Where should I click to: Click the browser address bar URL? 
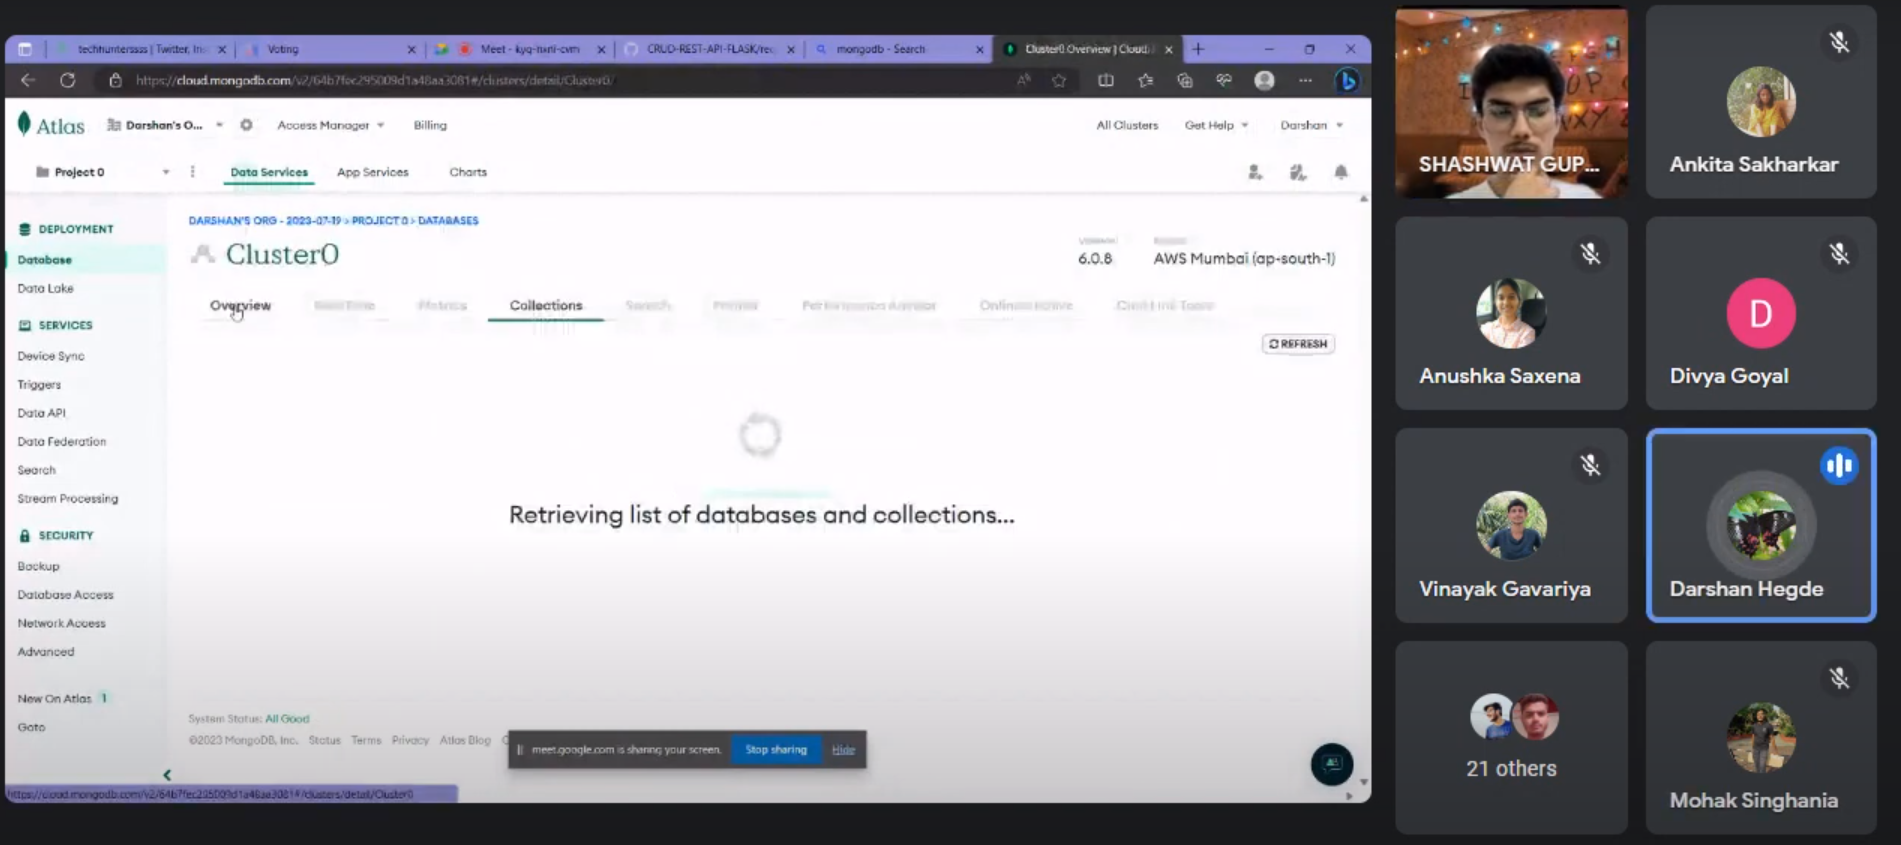(374, 80)
